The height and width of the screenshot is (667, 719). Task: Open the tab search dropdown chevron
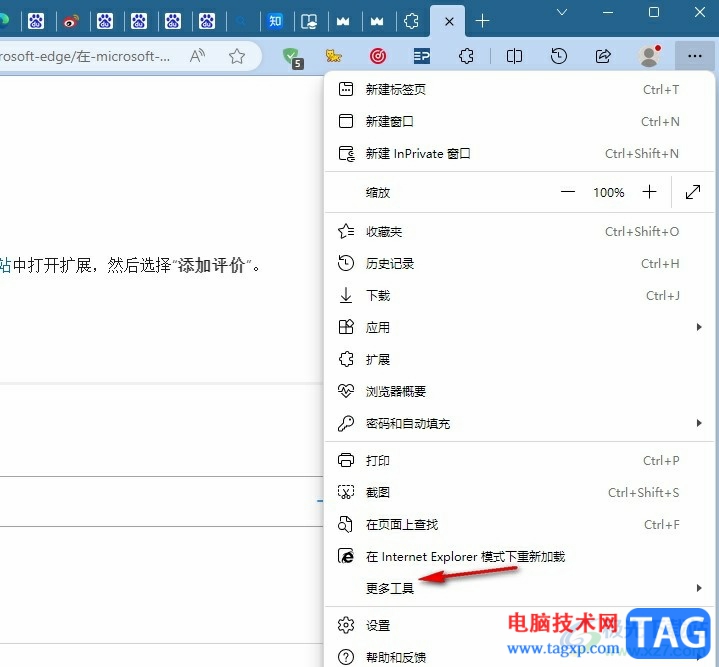(x=562, y=12)
